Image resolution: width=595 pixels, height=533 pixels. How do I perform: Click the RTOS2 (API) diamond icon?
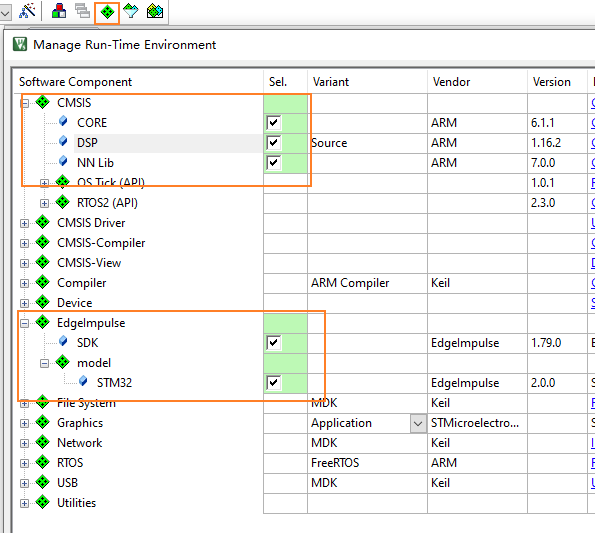click(62, 202)
